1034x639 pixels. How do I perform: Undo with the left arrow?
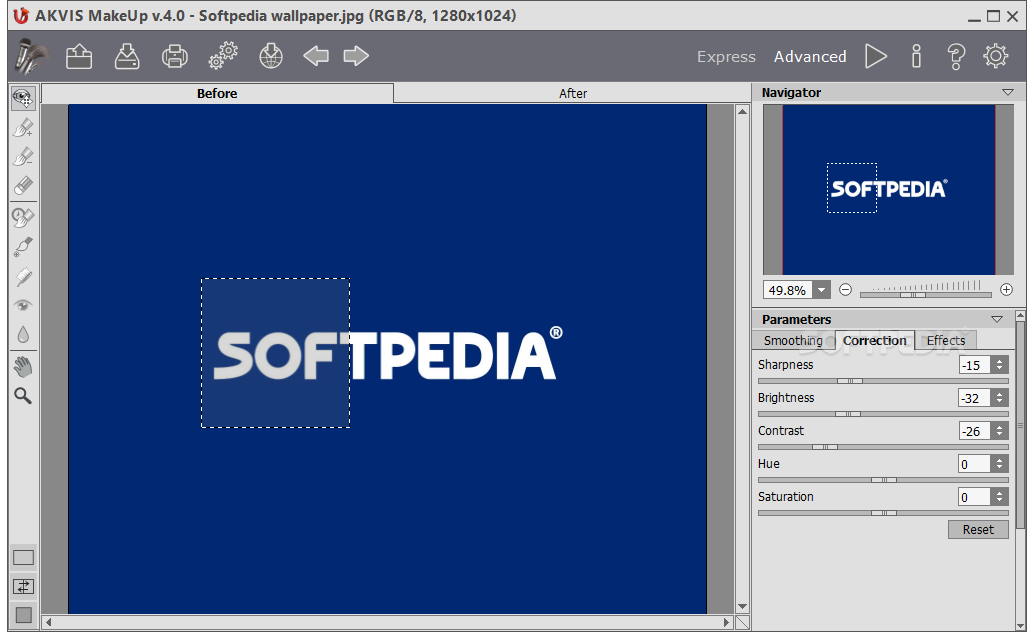click(x=316, y=56)
